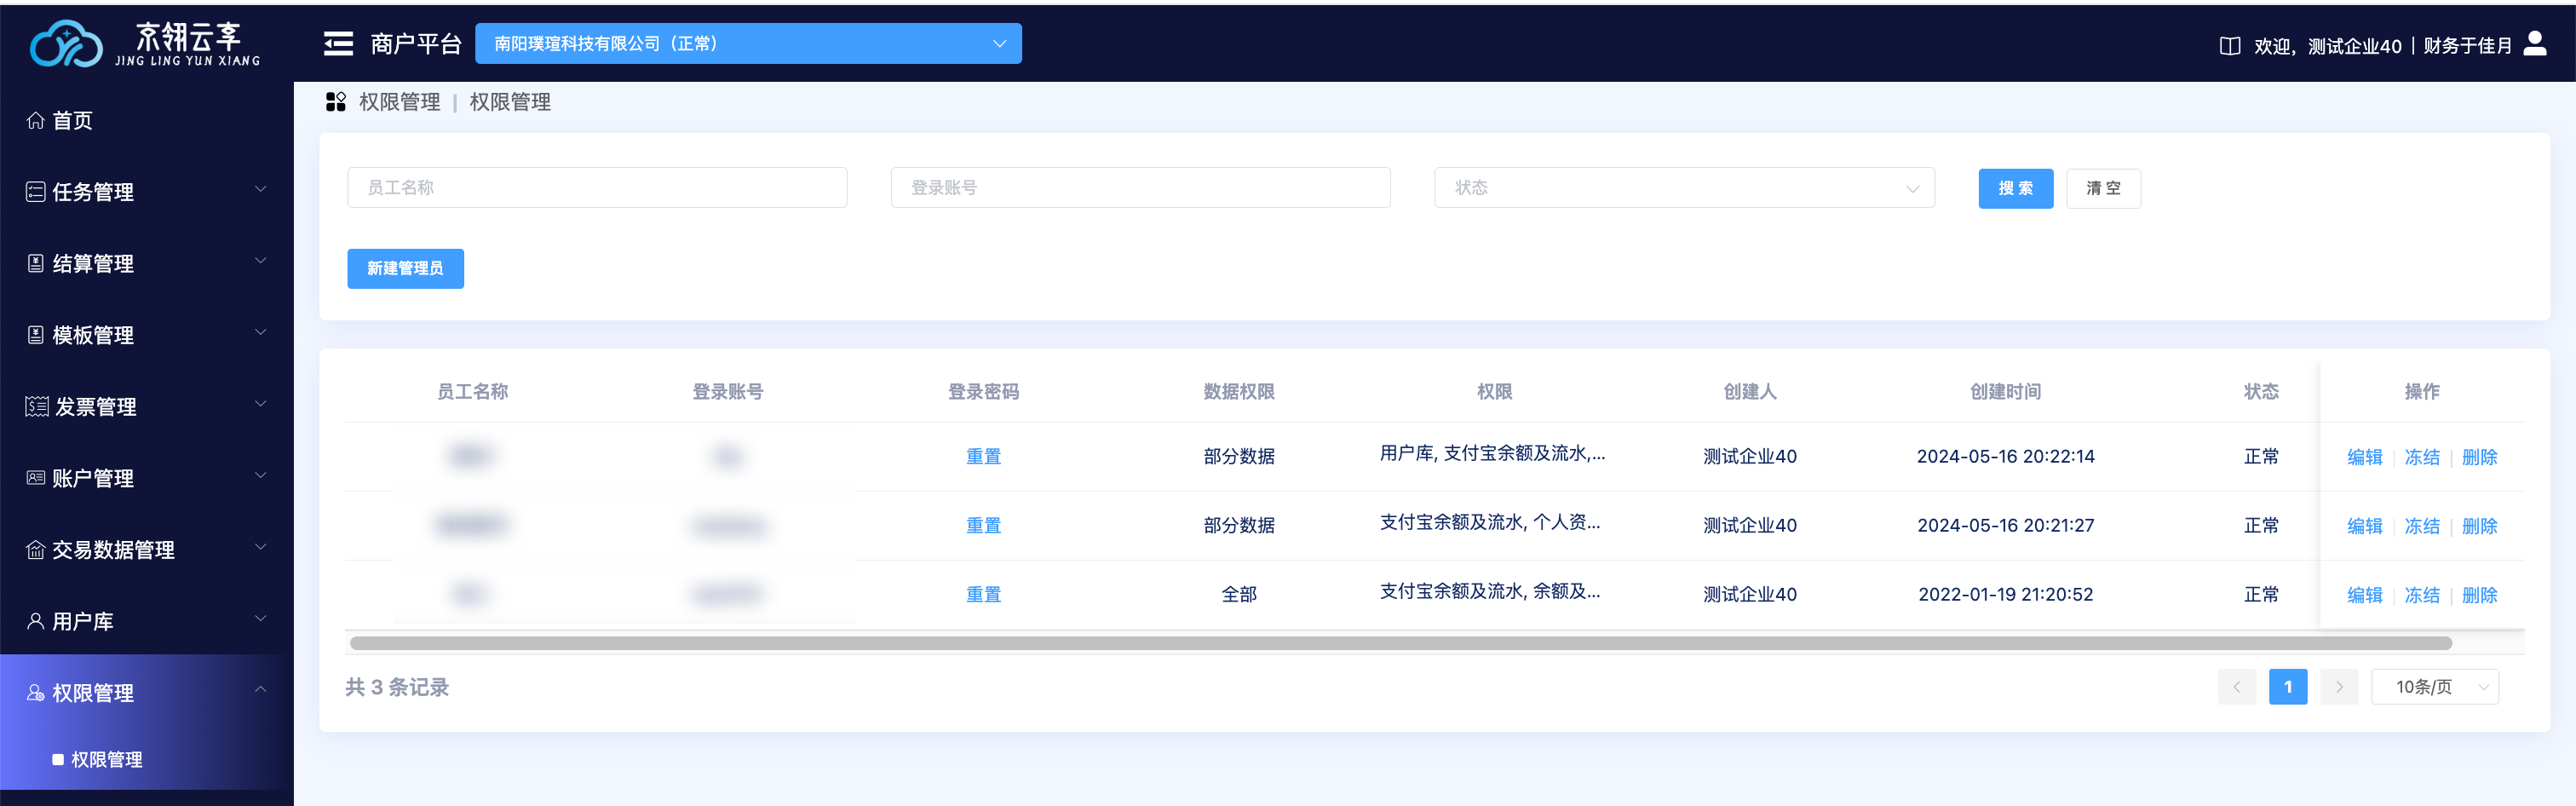Open the 状态 status filter dropdown
Screen dimensions: 2576x806
[1683, 188]
